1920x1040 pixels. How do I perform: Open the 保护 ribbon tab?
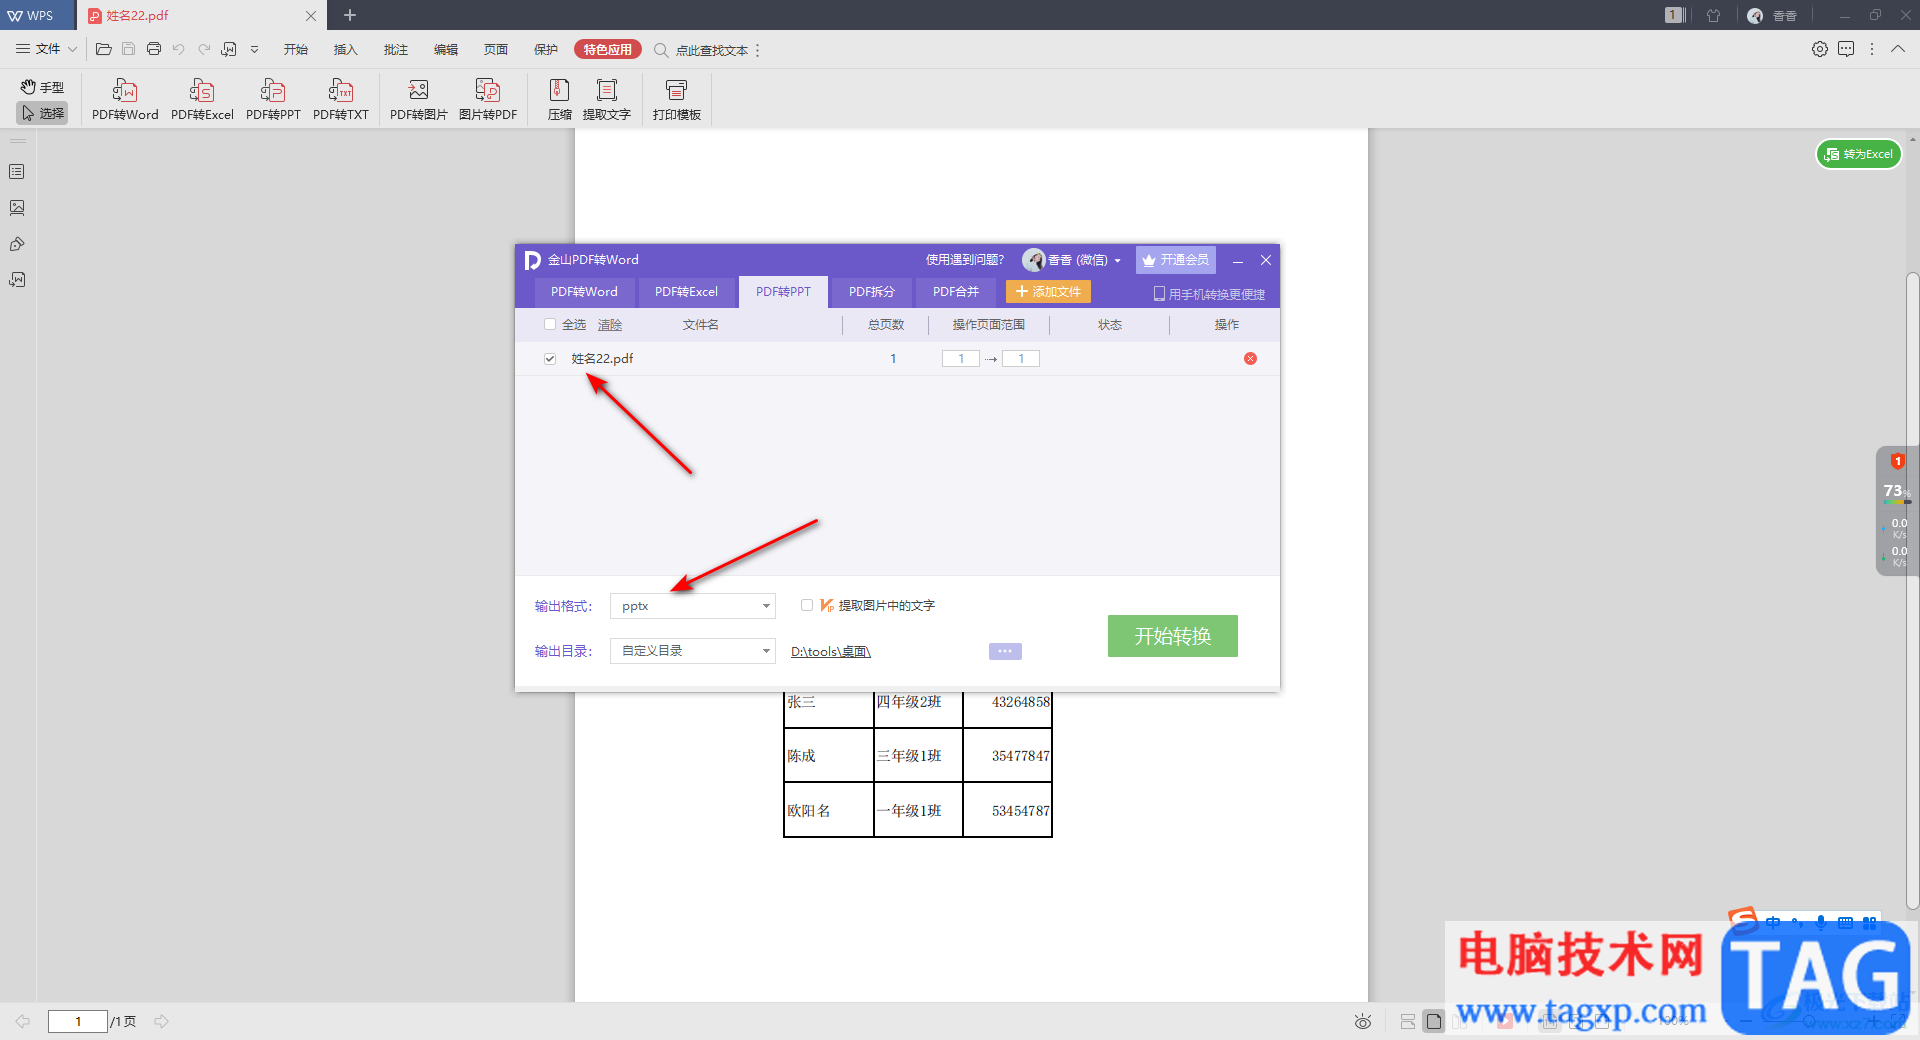(x=546, y=49)
